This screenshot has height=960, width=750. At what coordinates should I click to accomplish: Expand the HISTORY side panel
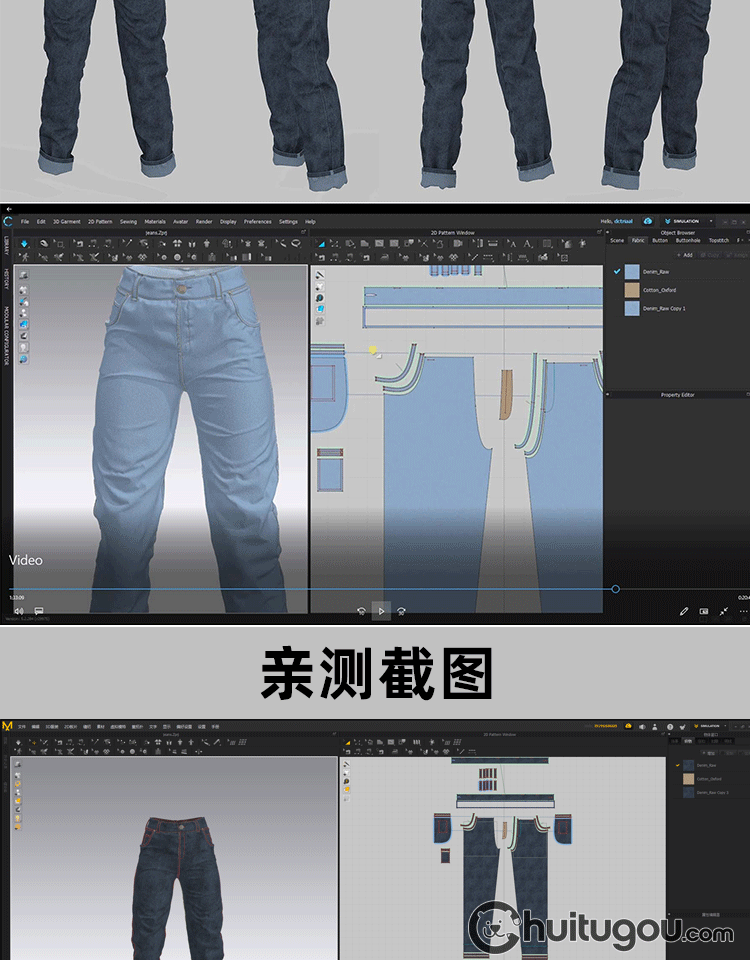pyautogui.click(x=7, y=279)
